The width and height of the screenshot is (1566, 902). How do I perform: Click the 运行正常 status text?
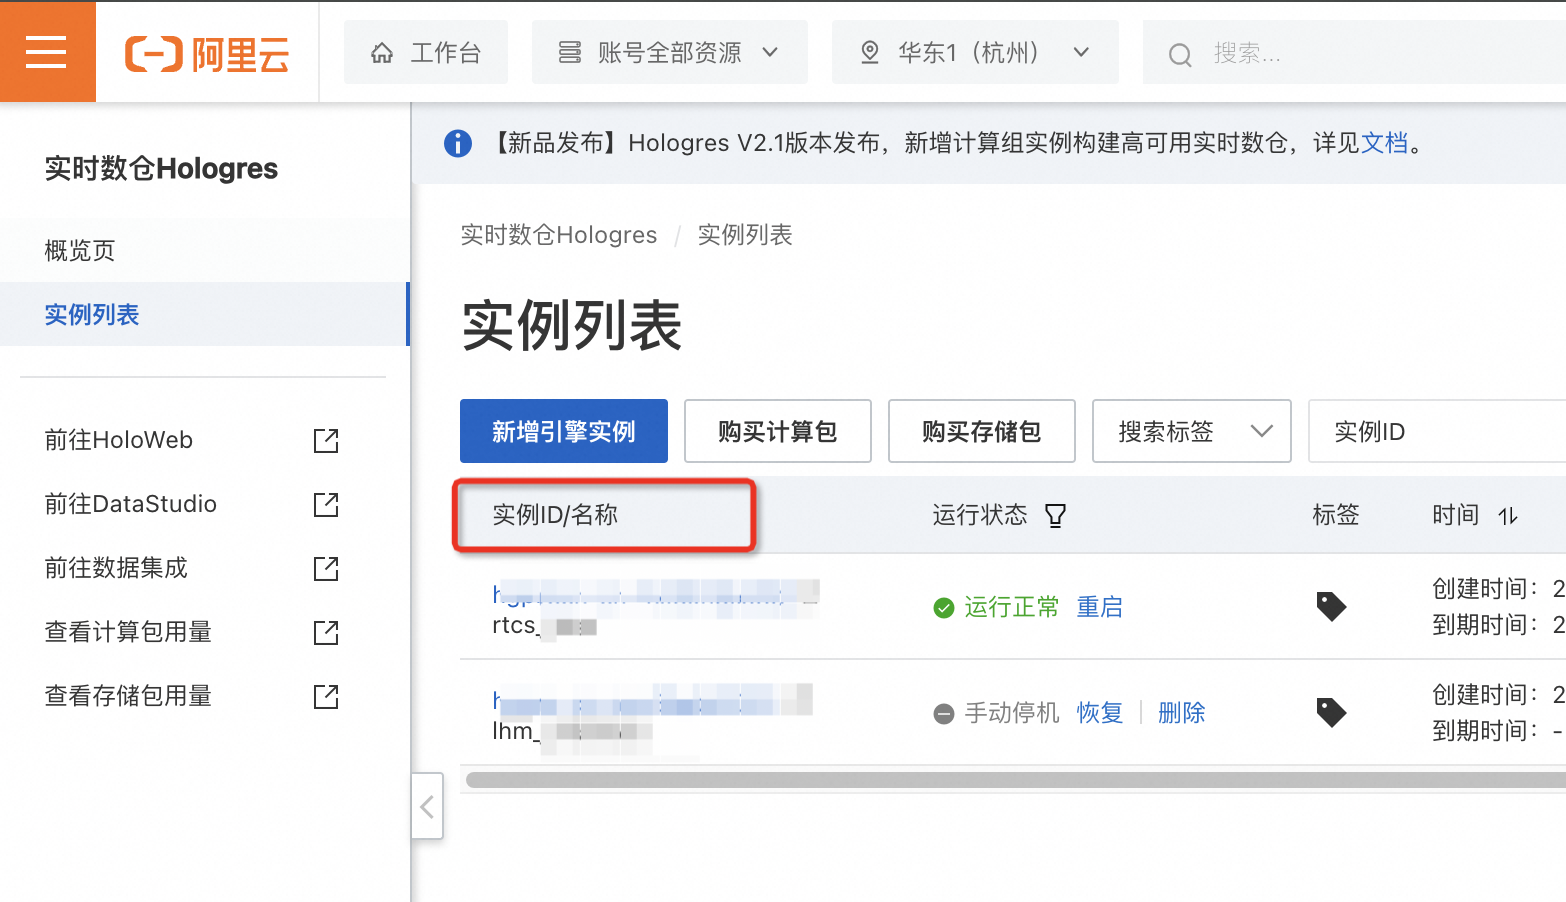[1011, 607]
